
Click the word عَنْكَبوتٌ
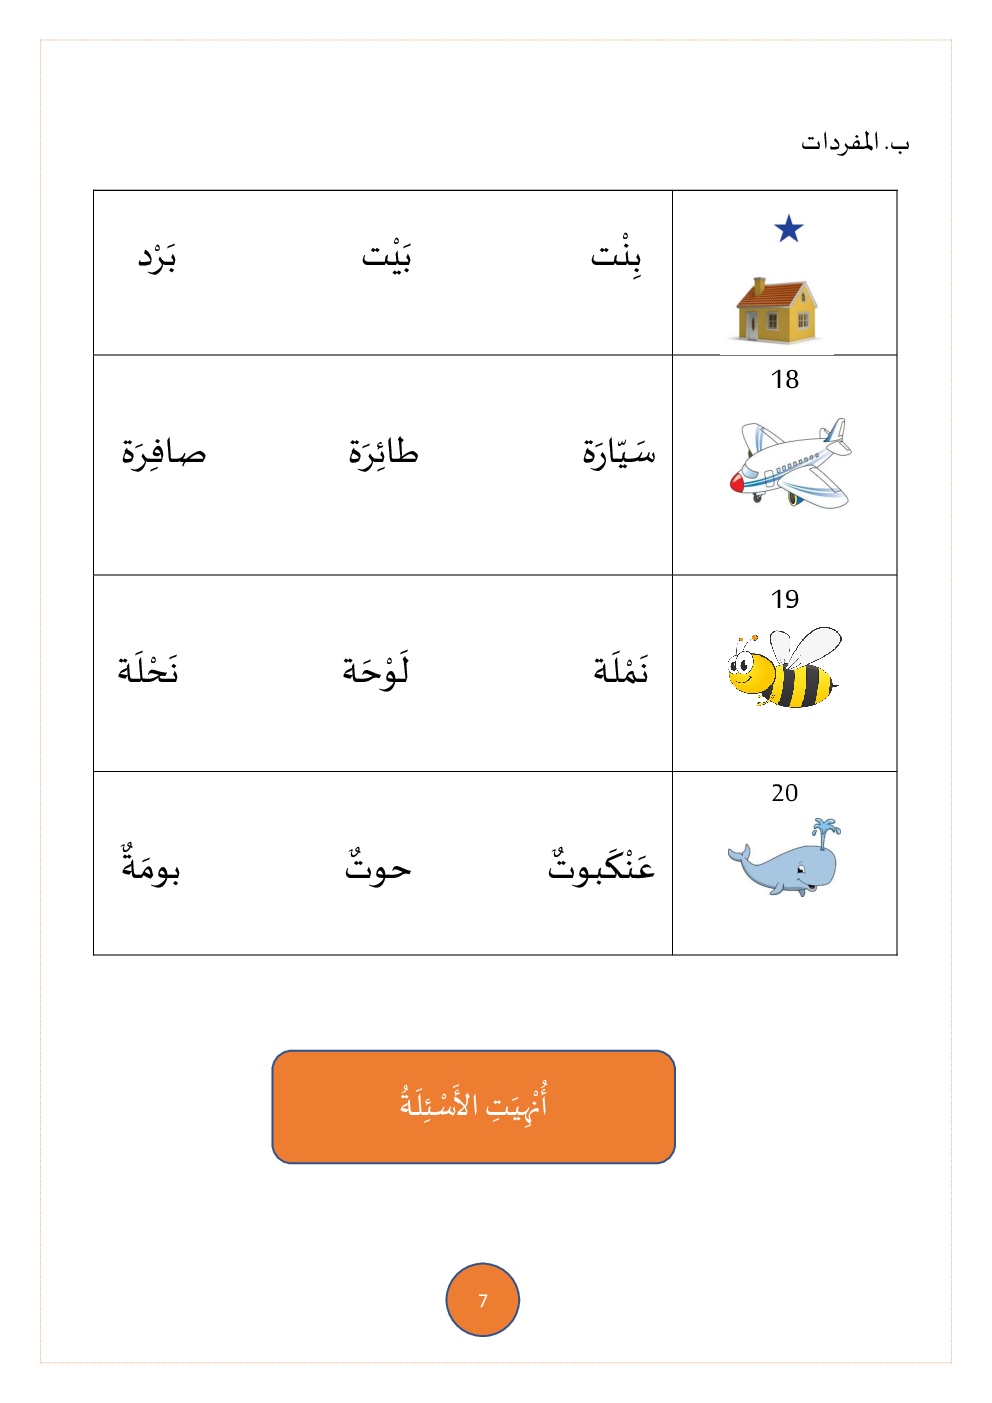click(x=601, y=865)
